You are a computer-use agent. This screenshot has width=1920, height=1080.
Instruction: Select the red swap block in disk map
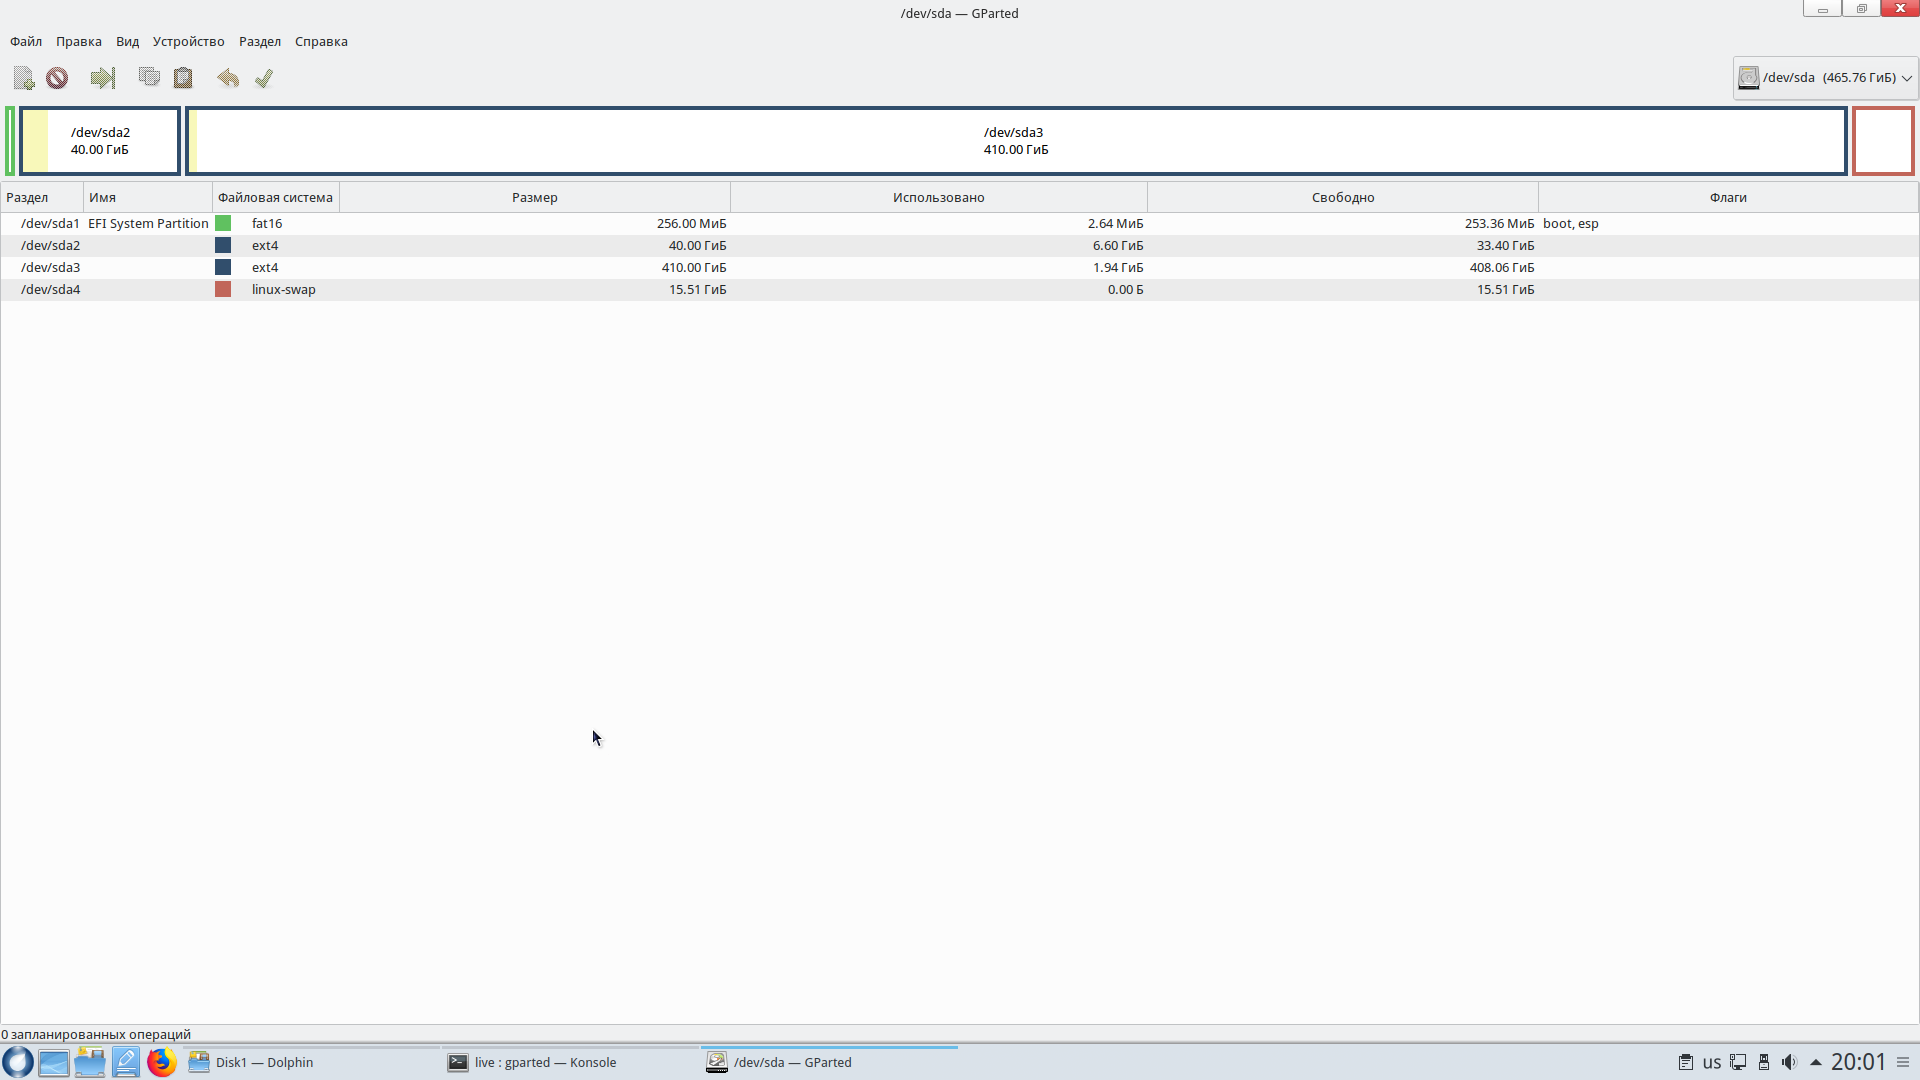point(1883,141)
